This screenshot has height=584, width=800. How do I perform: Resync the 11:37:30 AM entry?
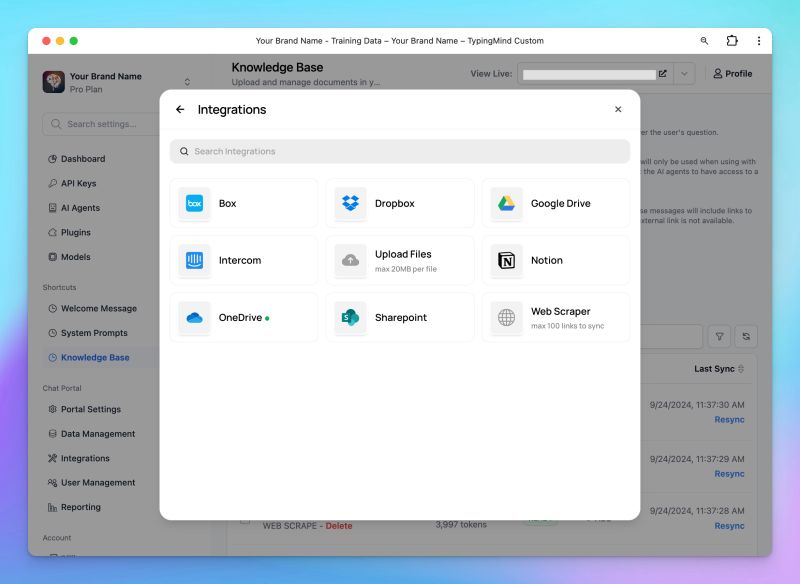(x=729, y=420)
